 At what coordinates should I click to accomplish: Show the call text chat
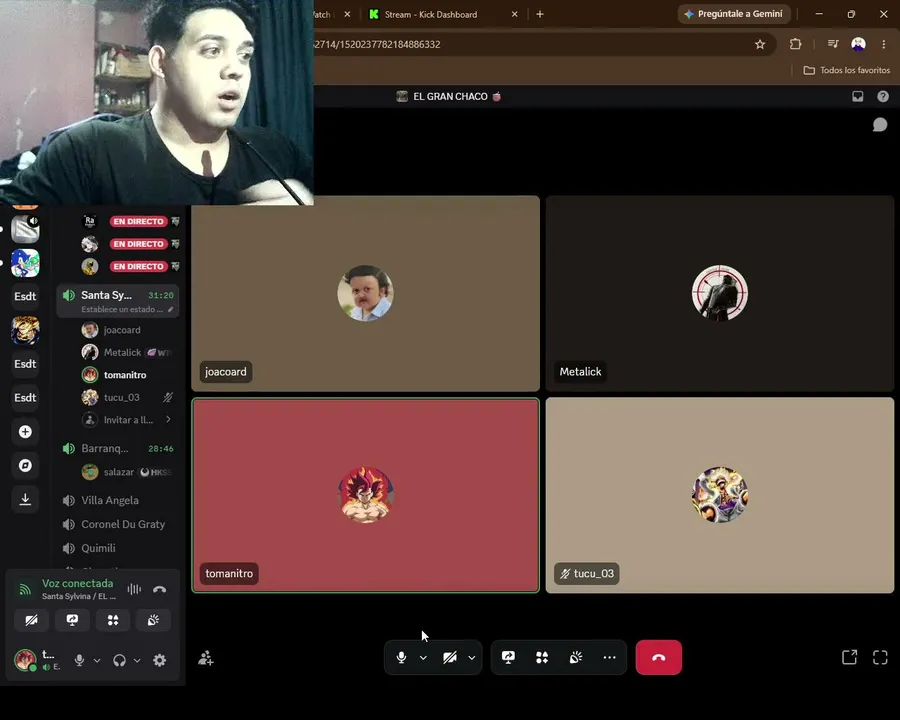(879, 125)
